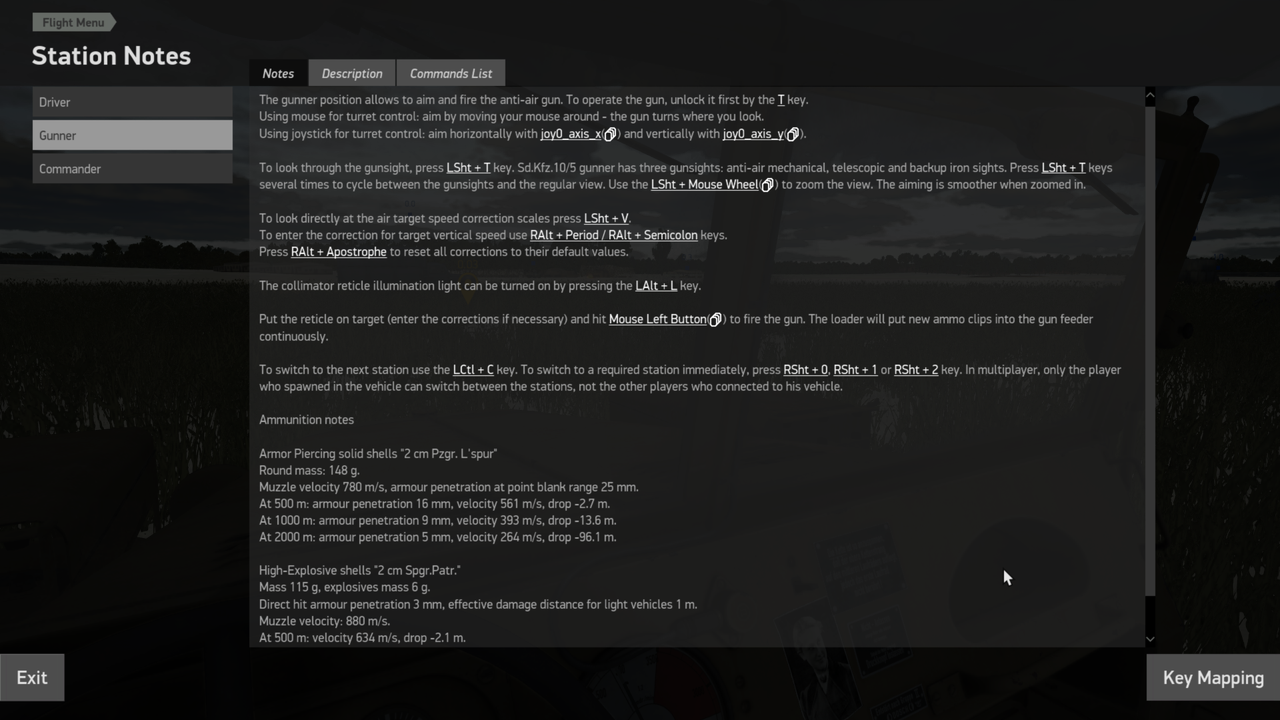The image size is (1280, 720).
Task: Click the Exit button
Action: tap(32, 677)
